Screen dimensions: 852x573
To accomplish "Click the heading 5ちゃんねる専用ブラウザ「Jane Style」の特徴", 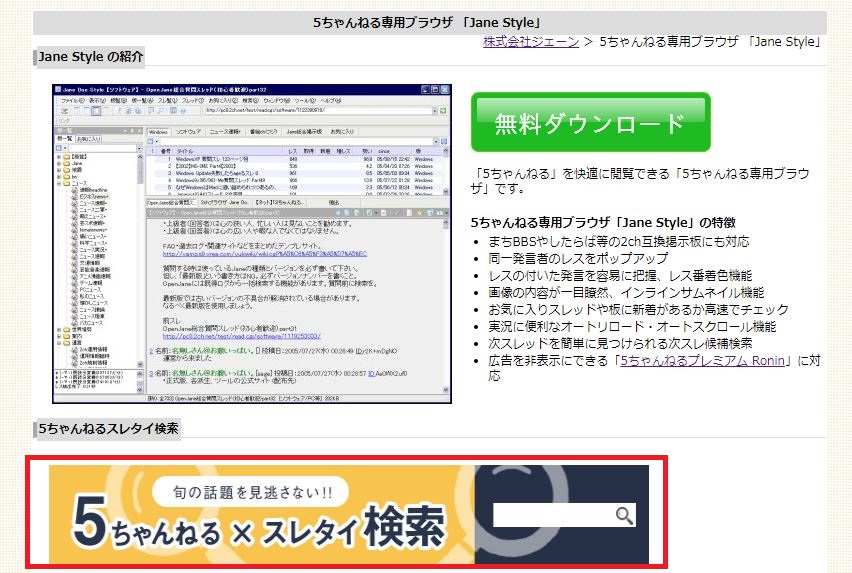I will (603, 223).
